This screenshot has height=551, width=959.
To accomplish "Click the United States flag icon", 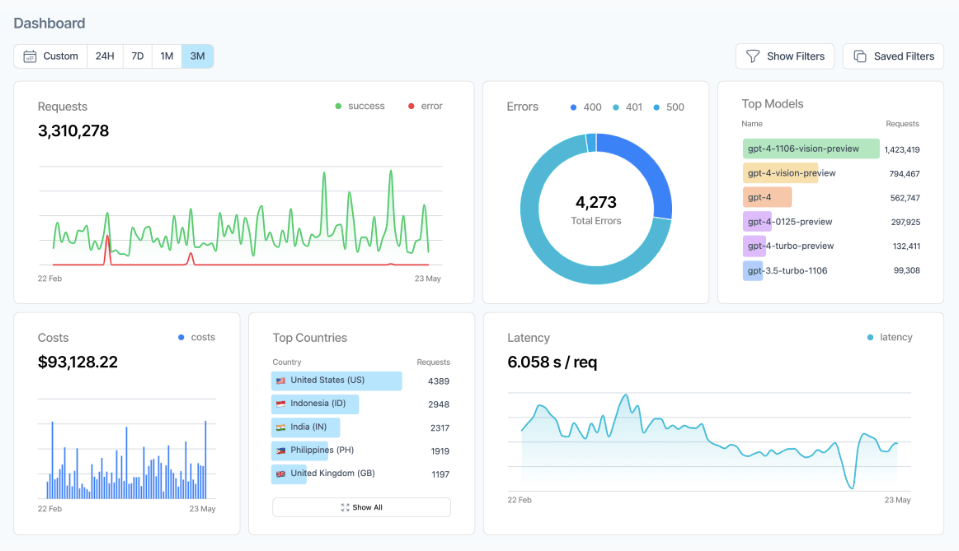I will click(x=281, y=381).
